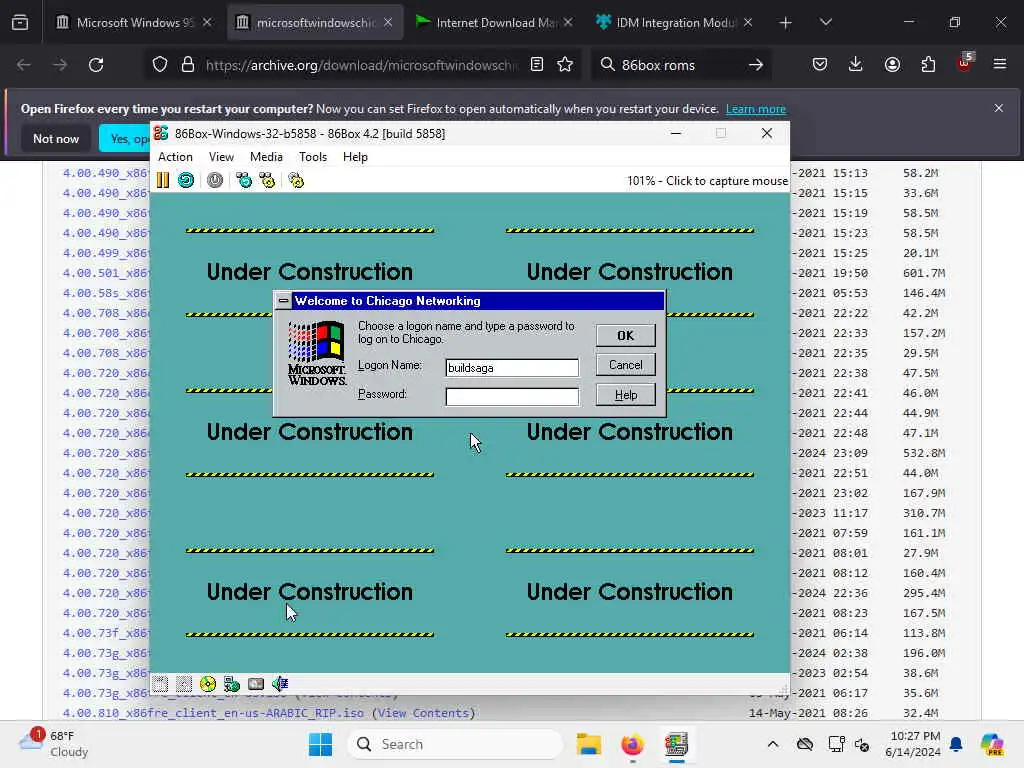1024x768 pixels.
Task: Open Firefox extensions puzzle icon
Action: 928,65
